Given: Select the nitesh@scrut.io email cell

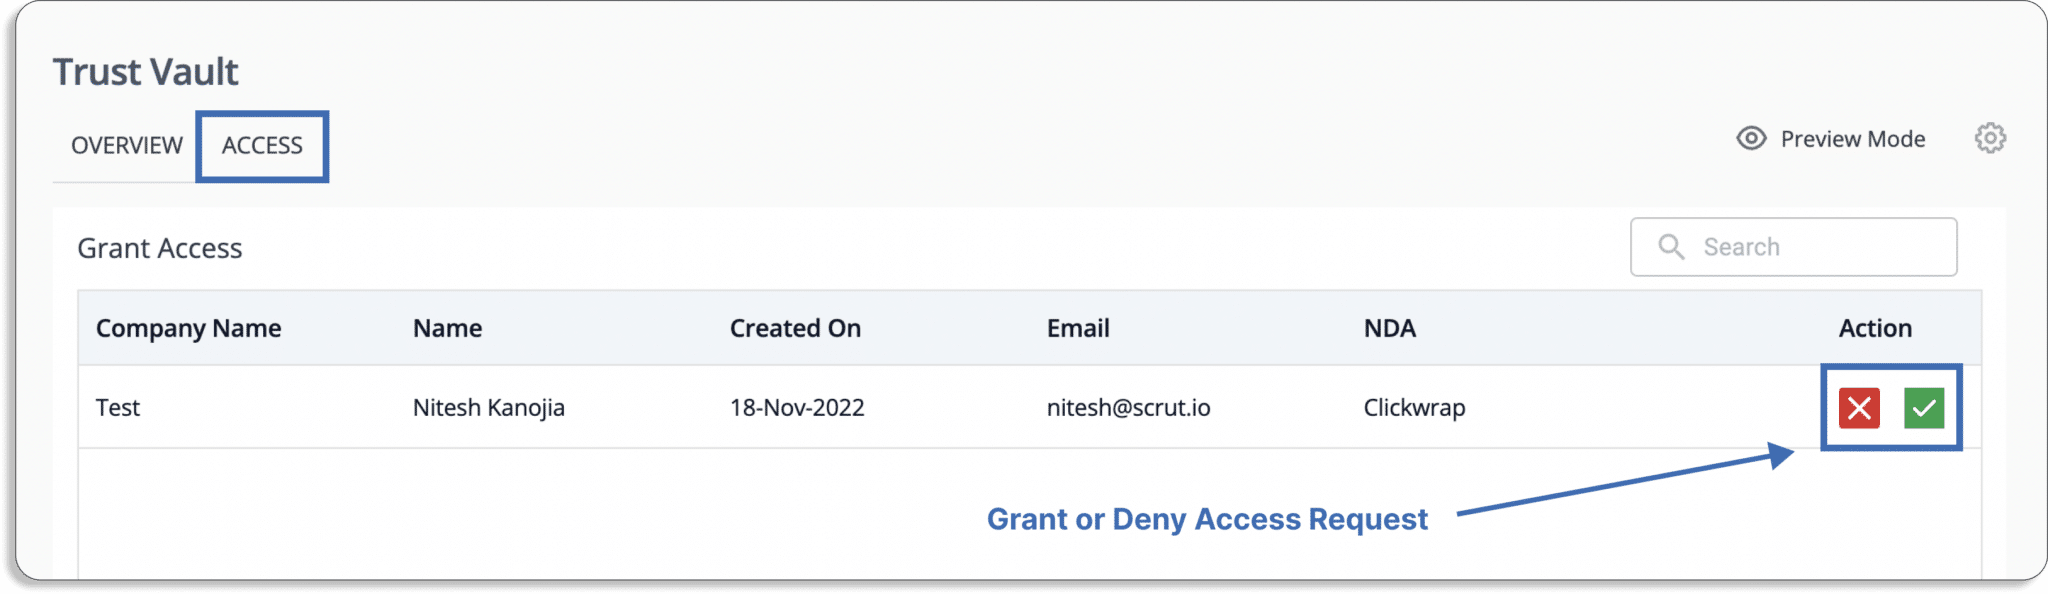Looking at the screenshot, I should point(1129,408).
